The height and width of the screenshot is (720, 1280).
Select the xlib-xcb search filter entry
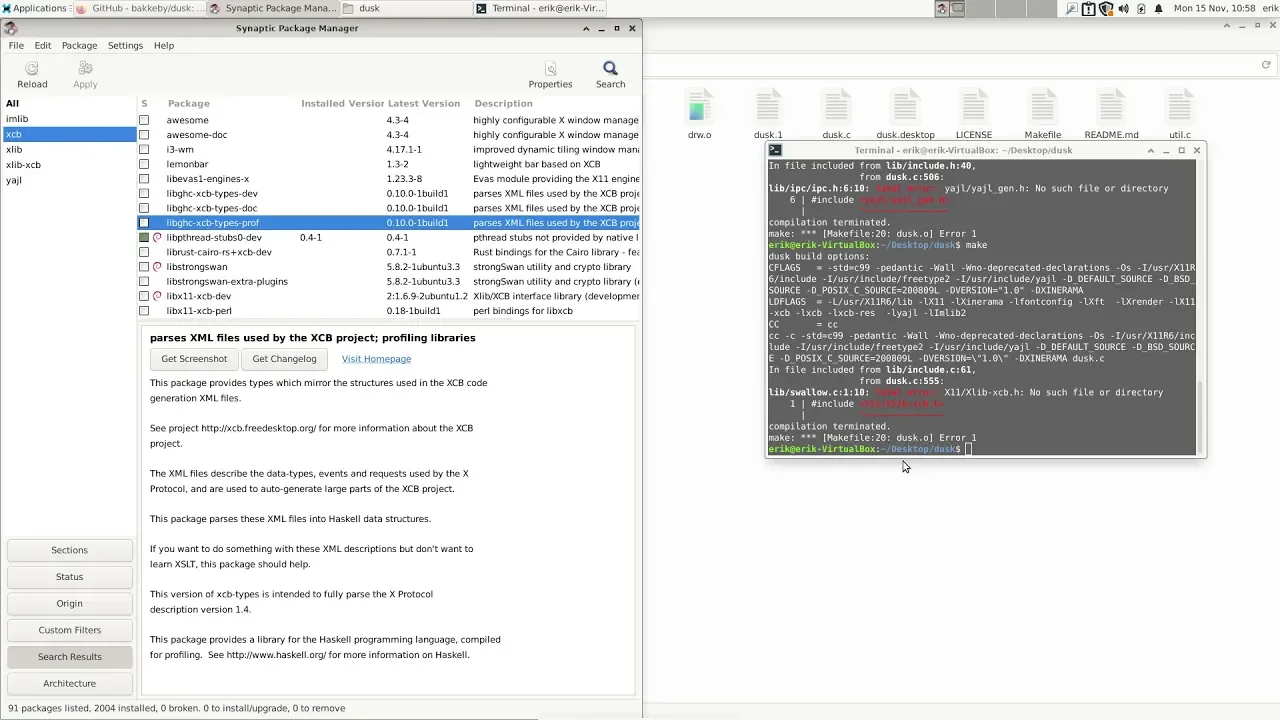tap(23, 165)
